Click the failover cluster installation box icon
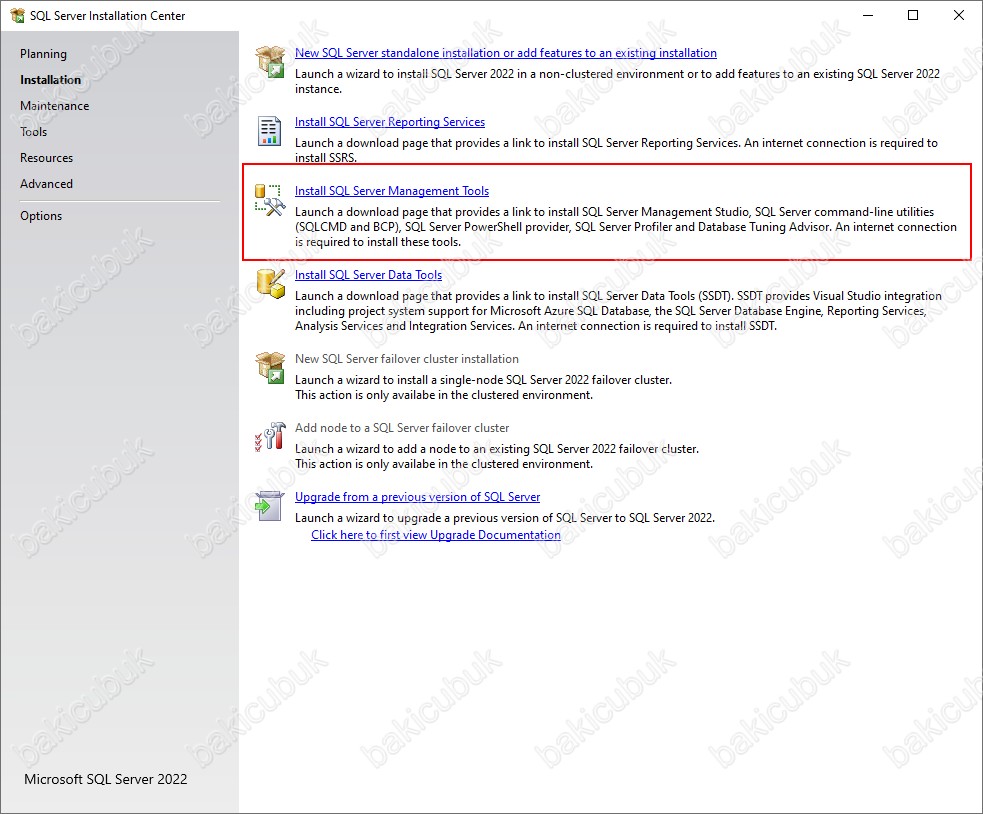 pos(270,367)
